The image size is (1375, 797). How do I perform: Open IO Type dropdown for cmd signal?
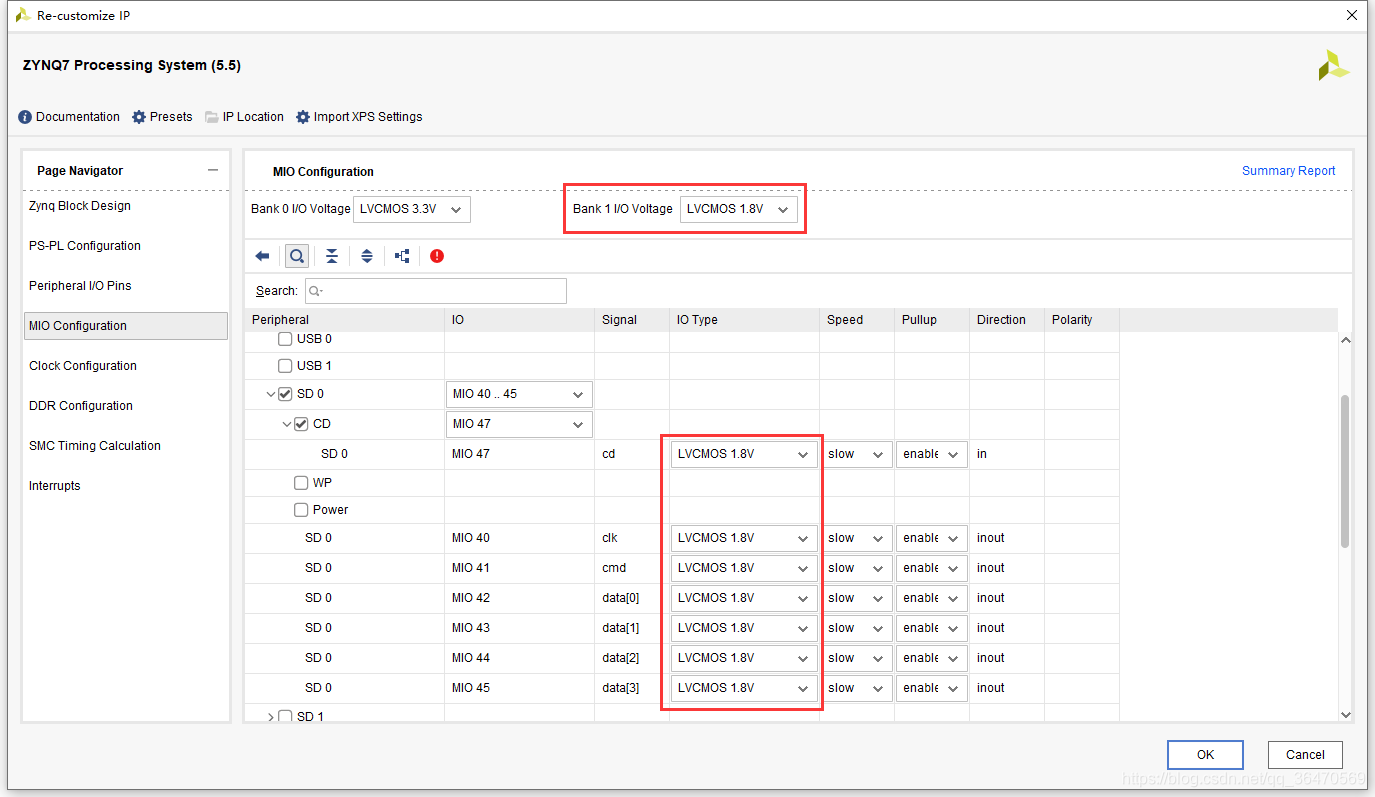[x=744, y=568]
